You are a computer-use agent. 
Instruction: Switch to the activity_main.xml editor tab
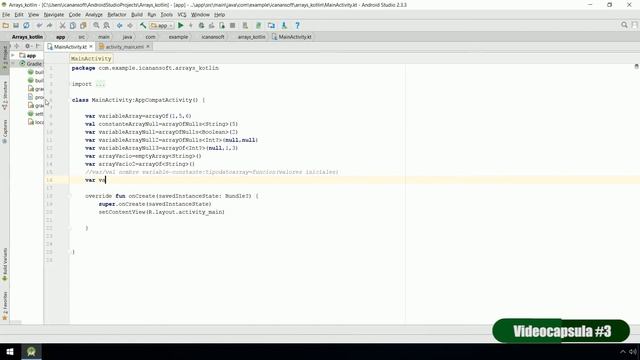(x=124, y=47)
